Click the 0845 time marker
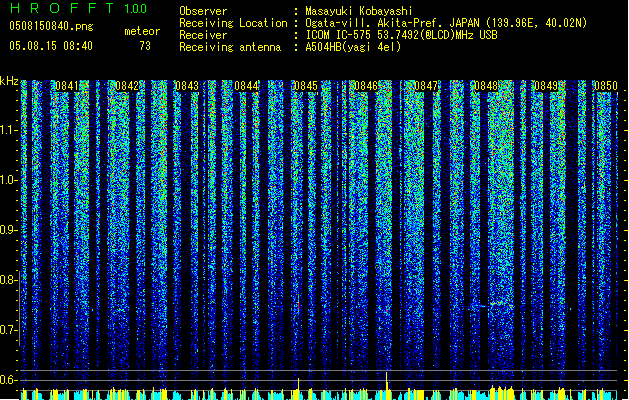This screenshot has height=400, width=629. [x=306, y=86]
